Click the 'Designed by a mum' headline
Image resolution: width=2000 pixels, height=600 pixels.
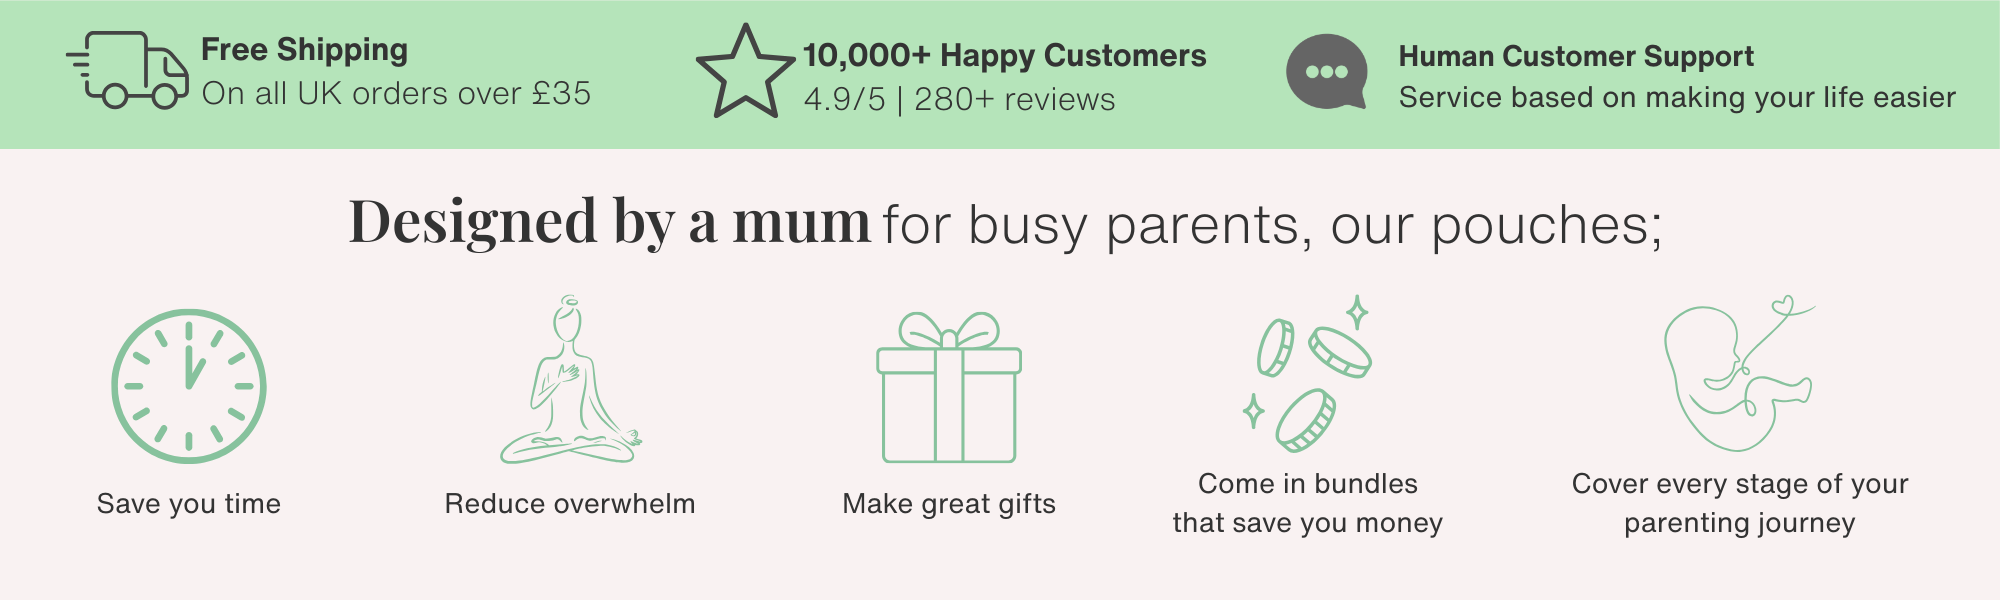(x=610, y=222)
